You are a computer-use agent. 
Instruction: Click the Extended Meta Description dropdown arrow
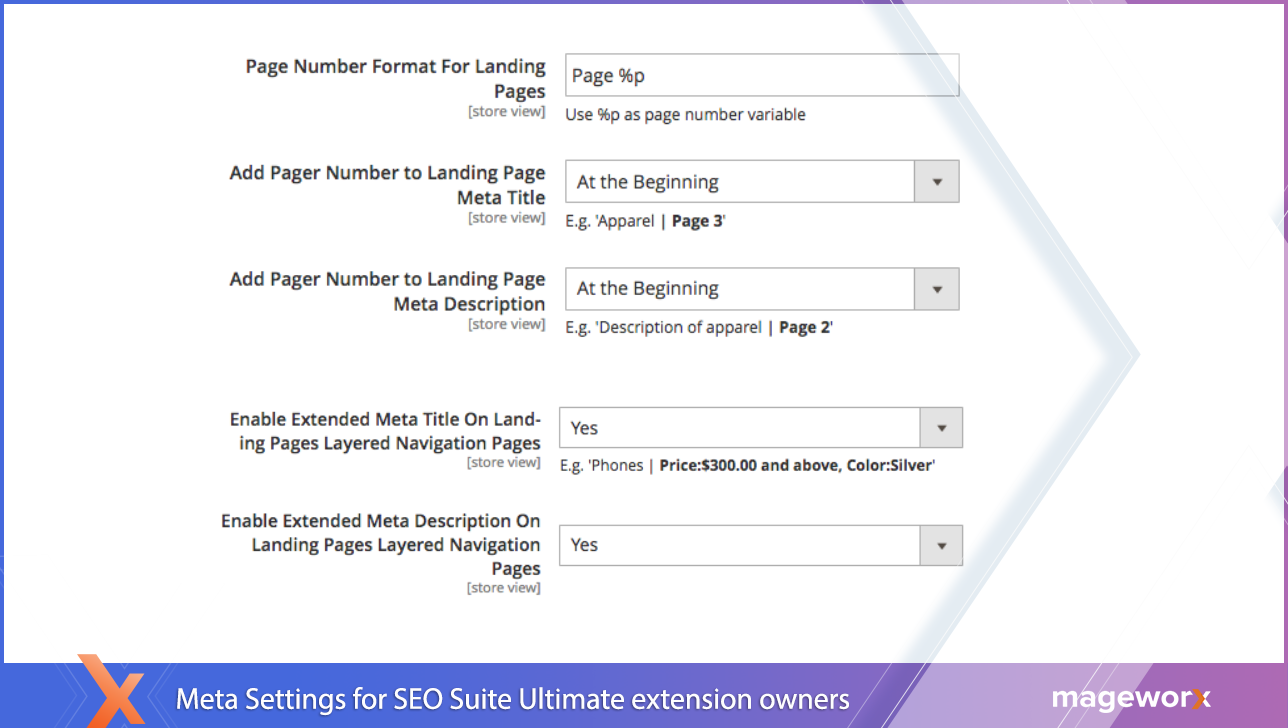(x=940, y=545)
